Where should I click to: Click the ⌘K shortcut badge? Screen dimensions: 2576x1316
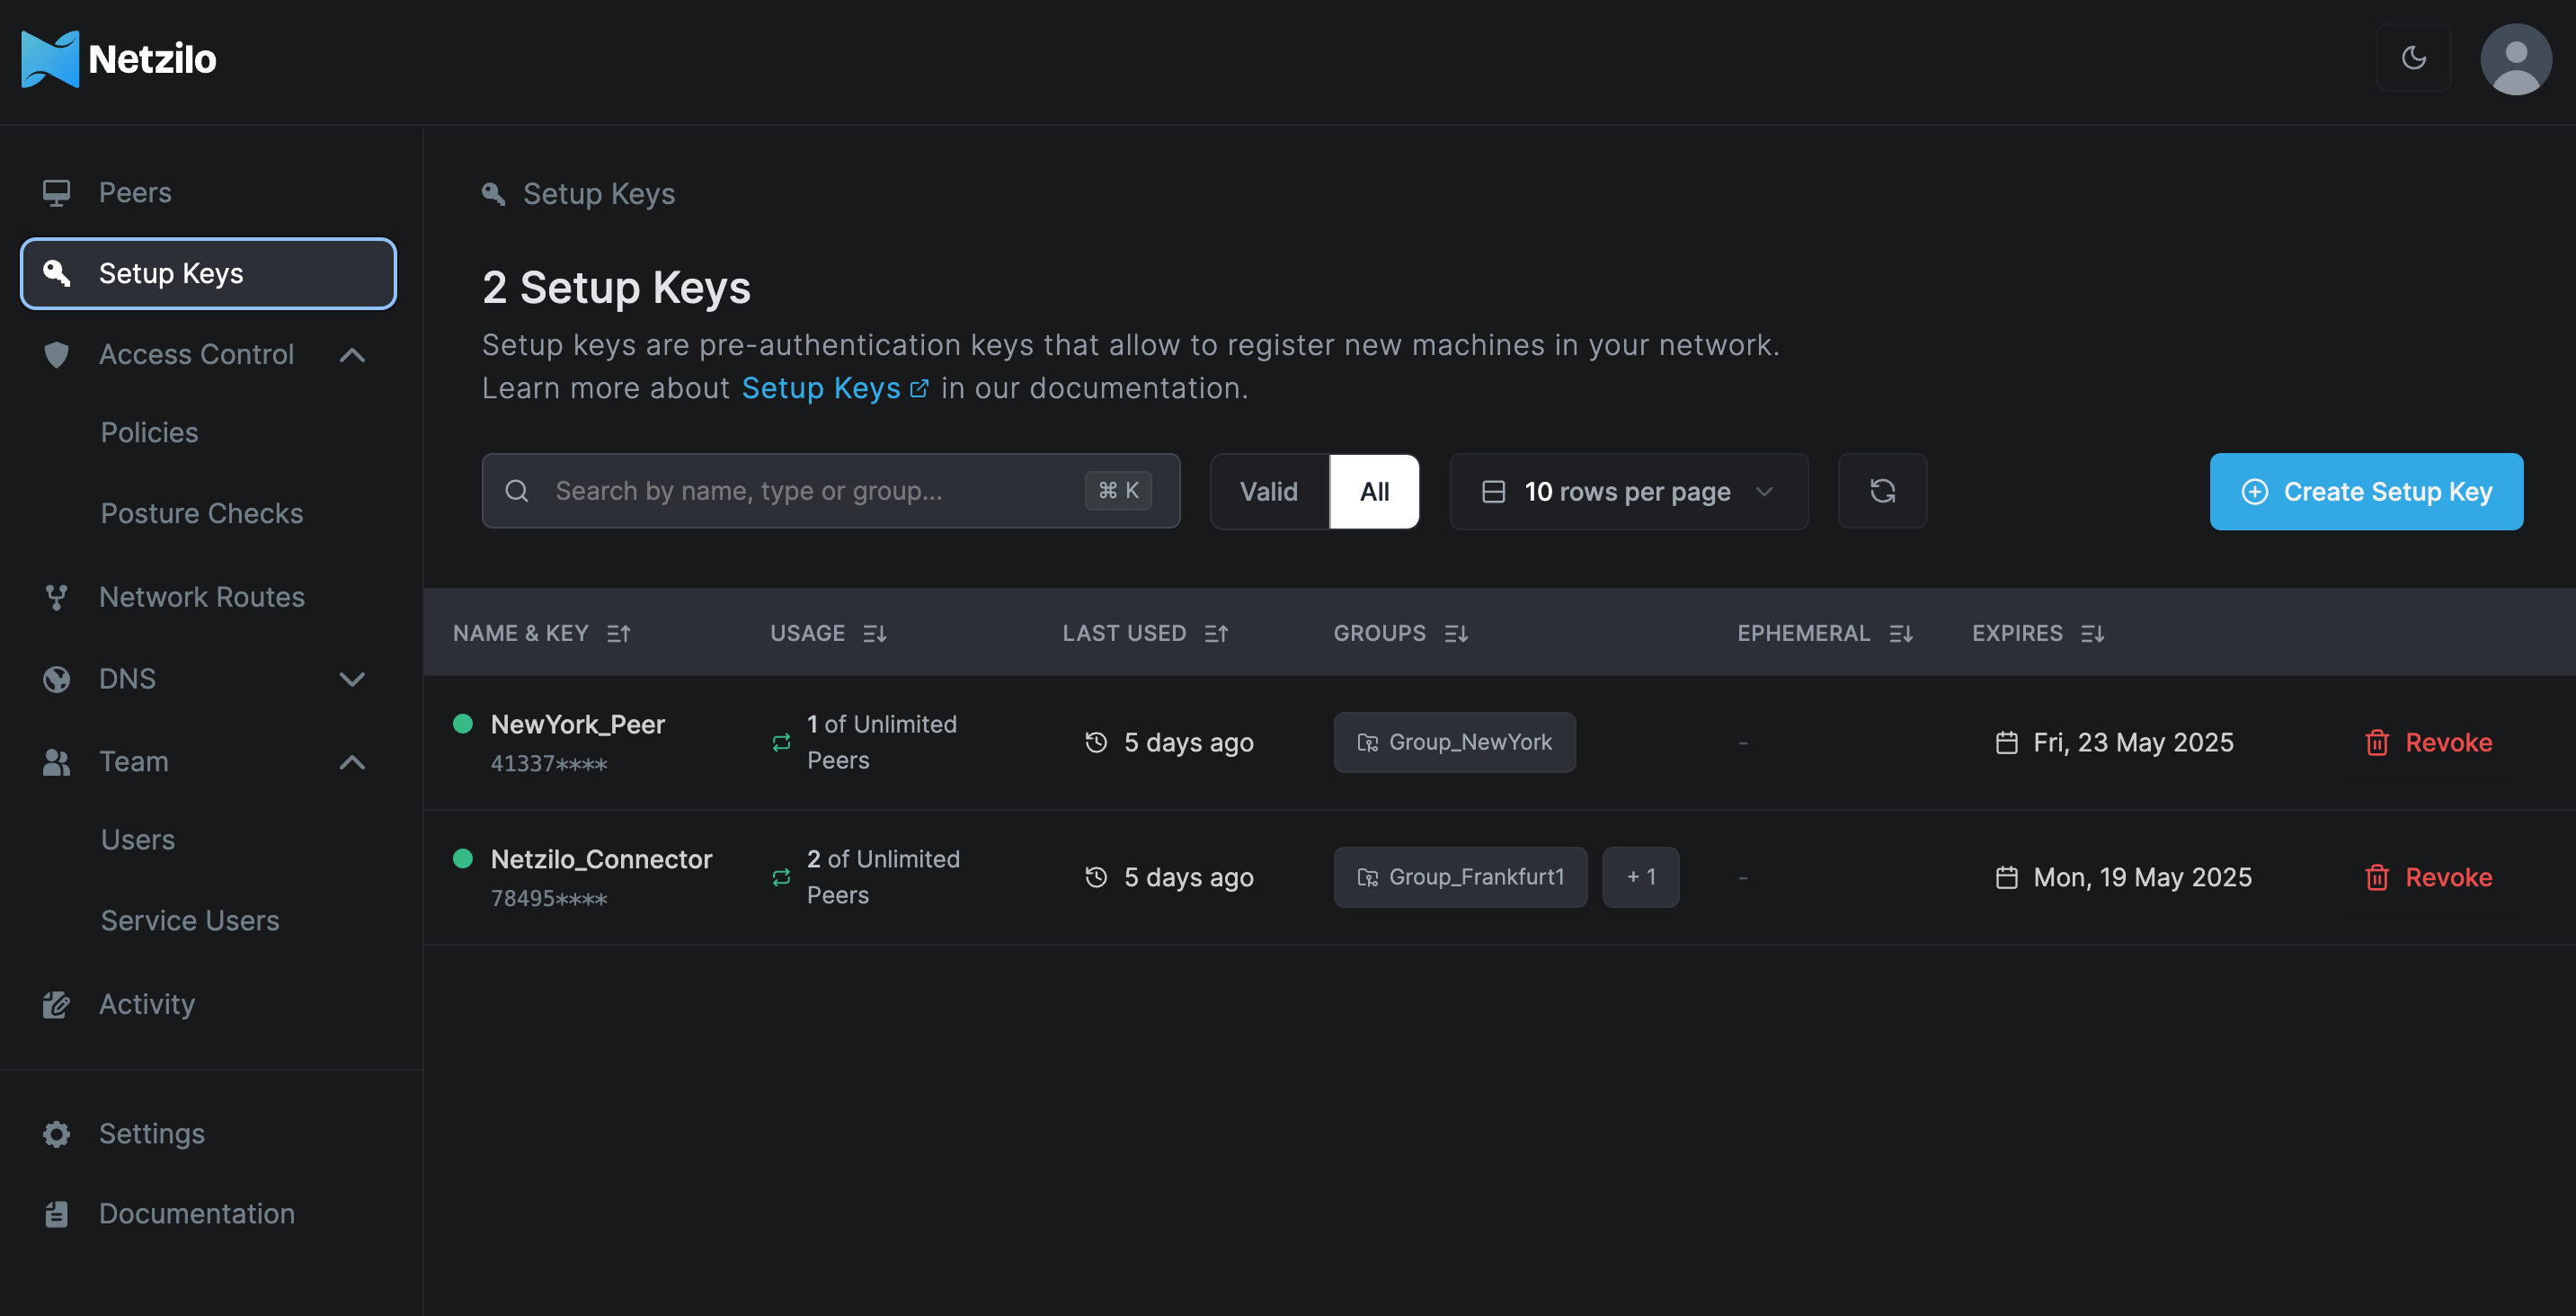point(1118,491)
